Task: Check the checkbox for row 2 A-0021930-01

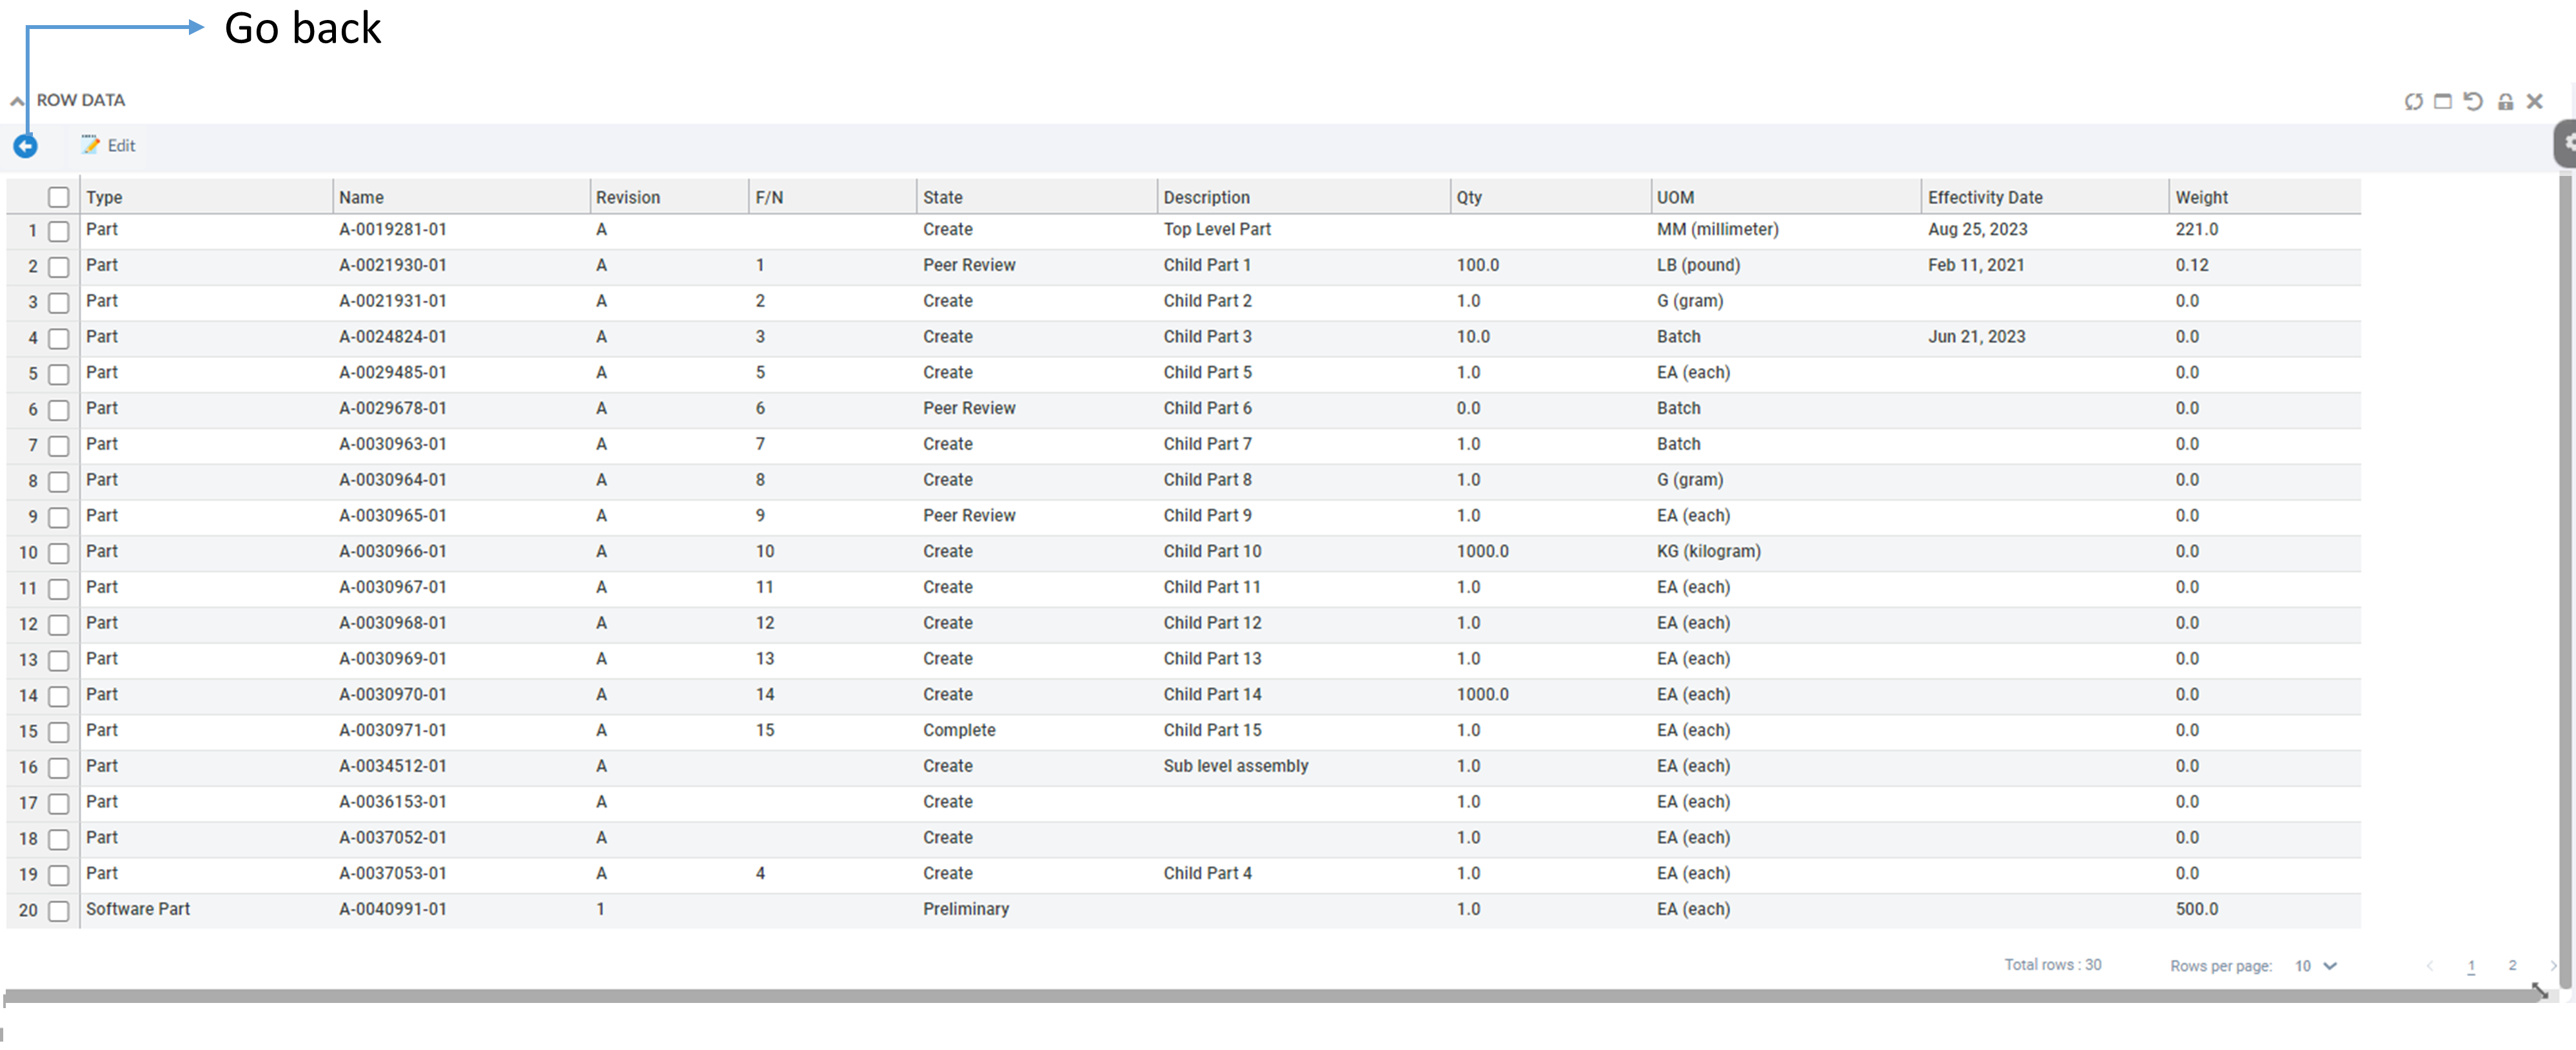Action: (x=59, y=267)
